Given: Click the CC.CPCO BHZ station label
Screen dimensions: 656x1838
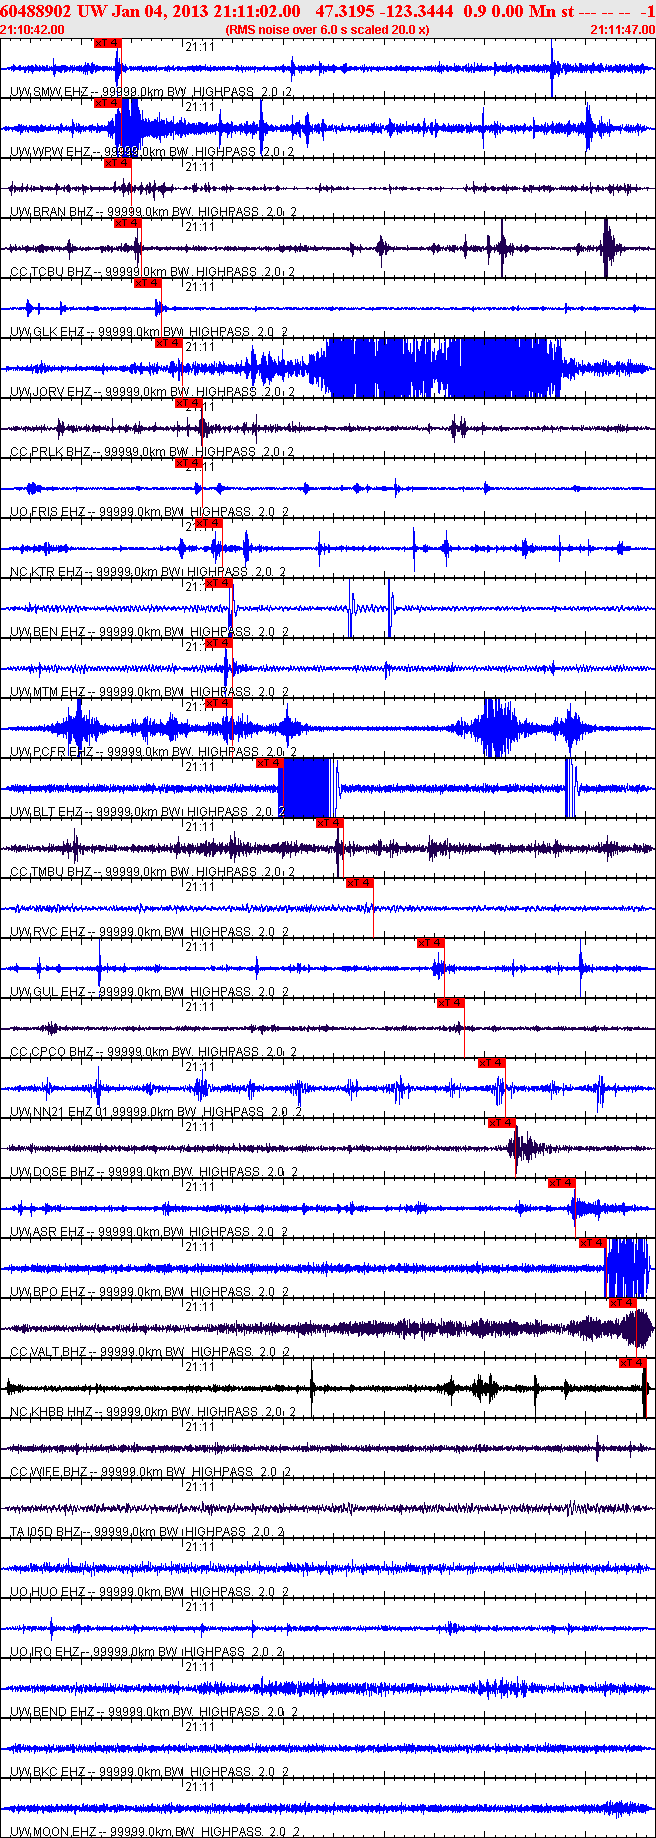Looking at the screenshot, I should pyautogui.click(x=52, y=1052).
